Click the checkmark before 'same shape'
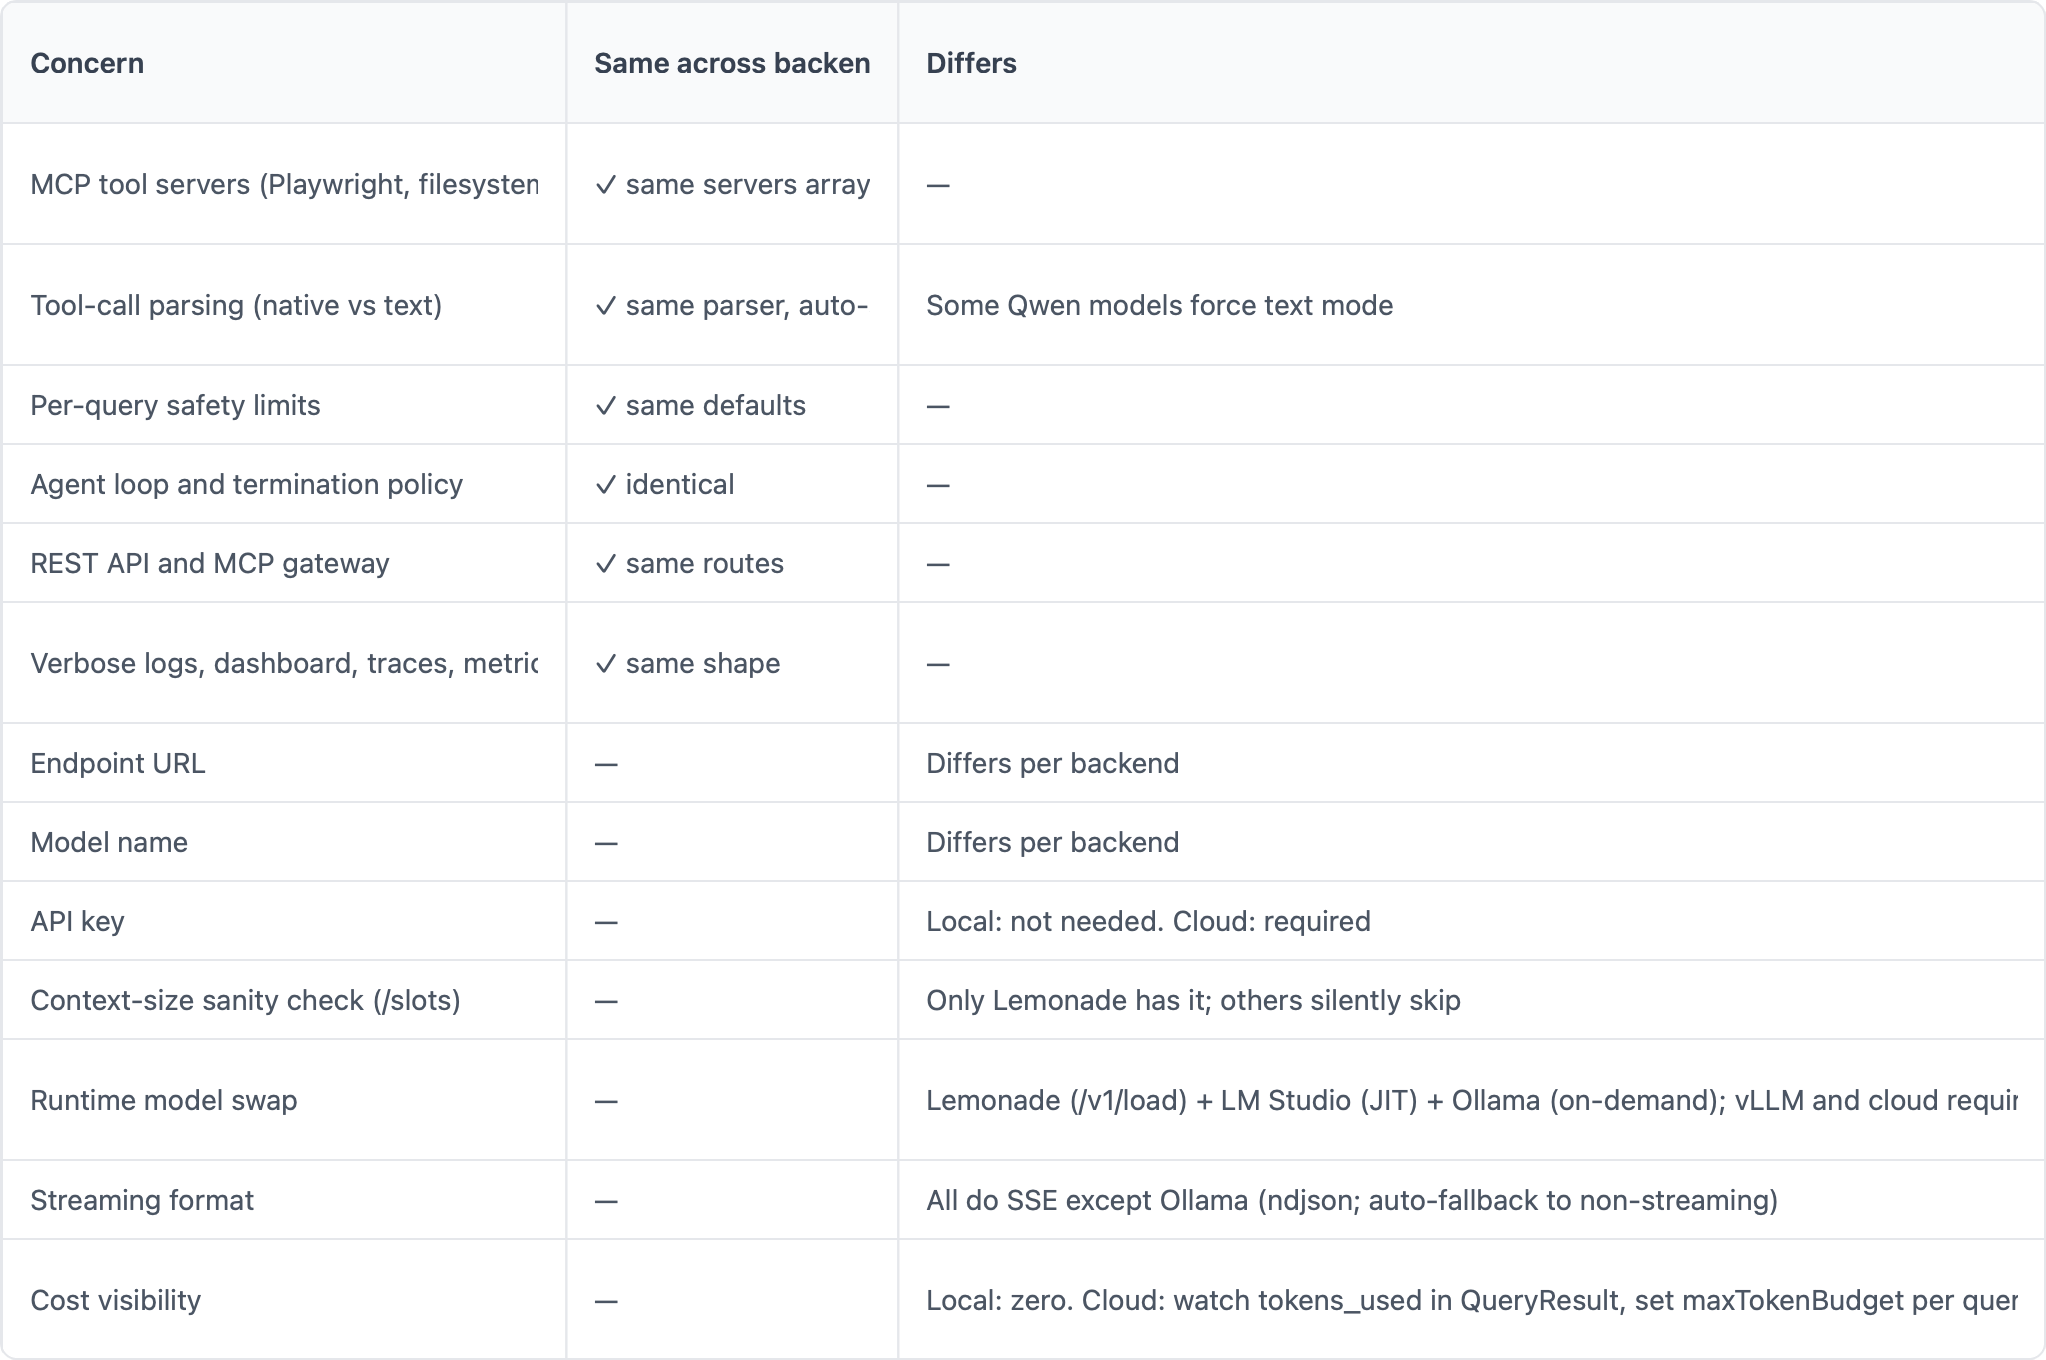2046x1360 pixels. pos(605,664)
